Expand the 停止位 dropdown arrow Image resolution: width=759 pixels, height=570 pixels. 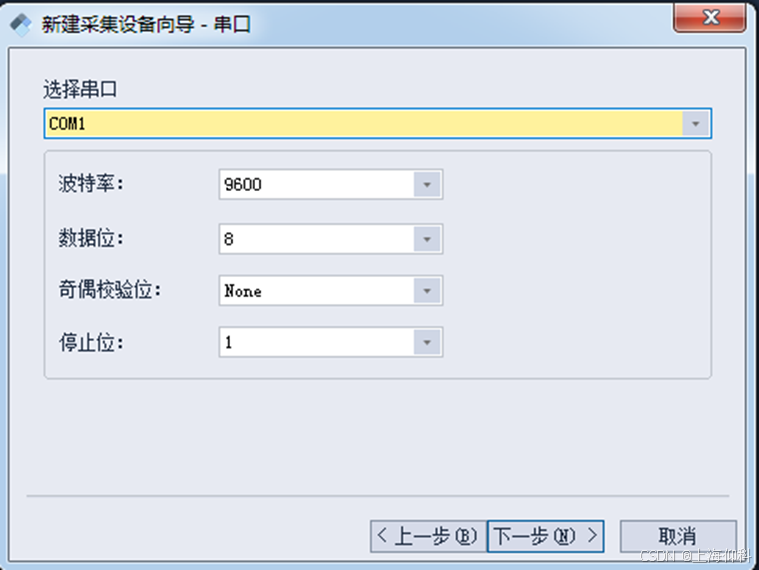[427, 342]
